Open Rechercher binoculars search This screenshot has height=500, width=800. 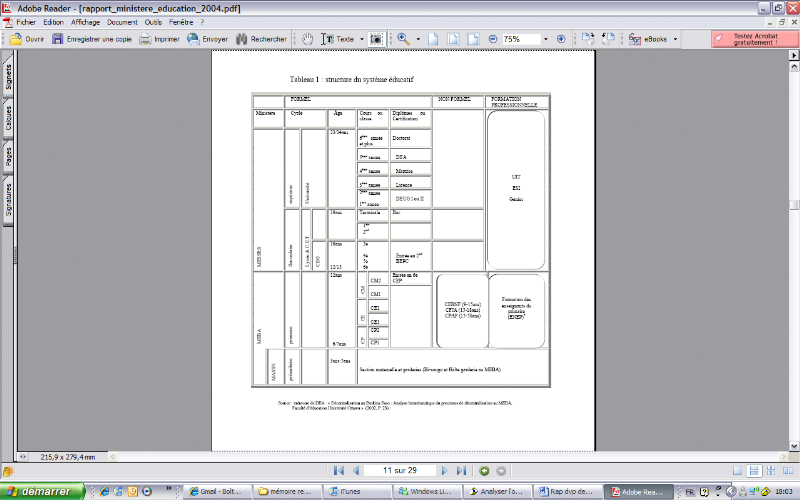pyautogui.click(x=261, y=39)
